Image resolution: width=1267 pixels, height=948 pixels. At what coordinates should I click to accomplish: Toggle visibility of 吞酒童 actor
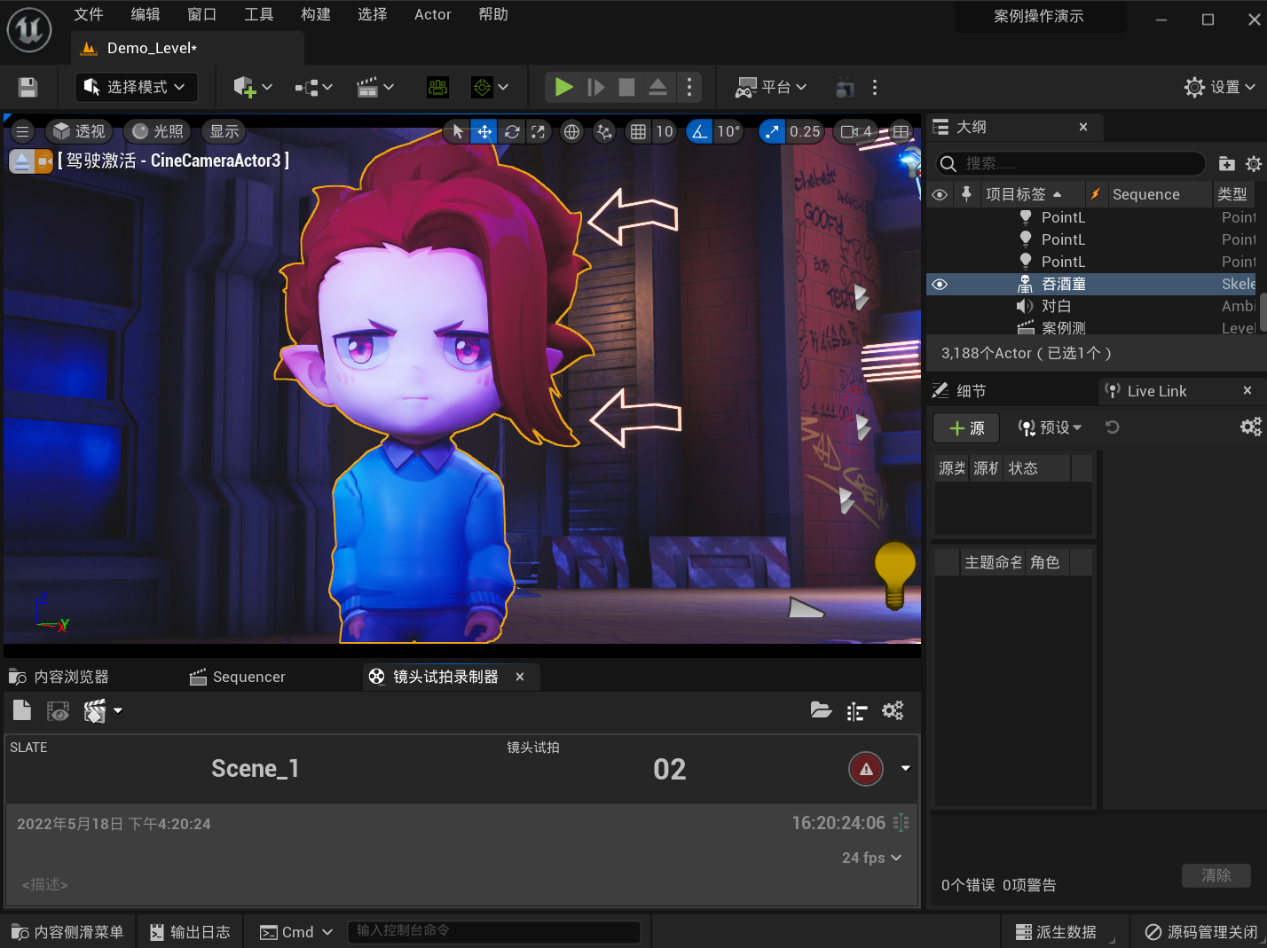pos(940,284)
